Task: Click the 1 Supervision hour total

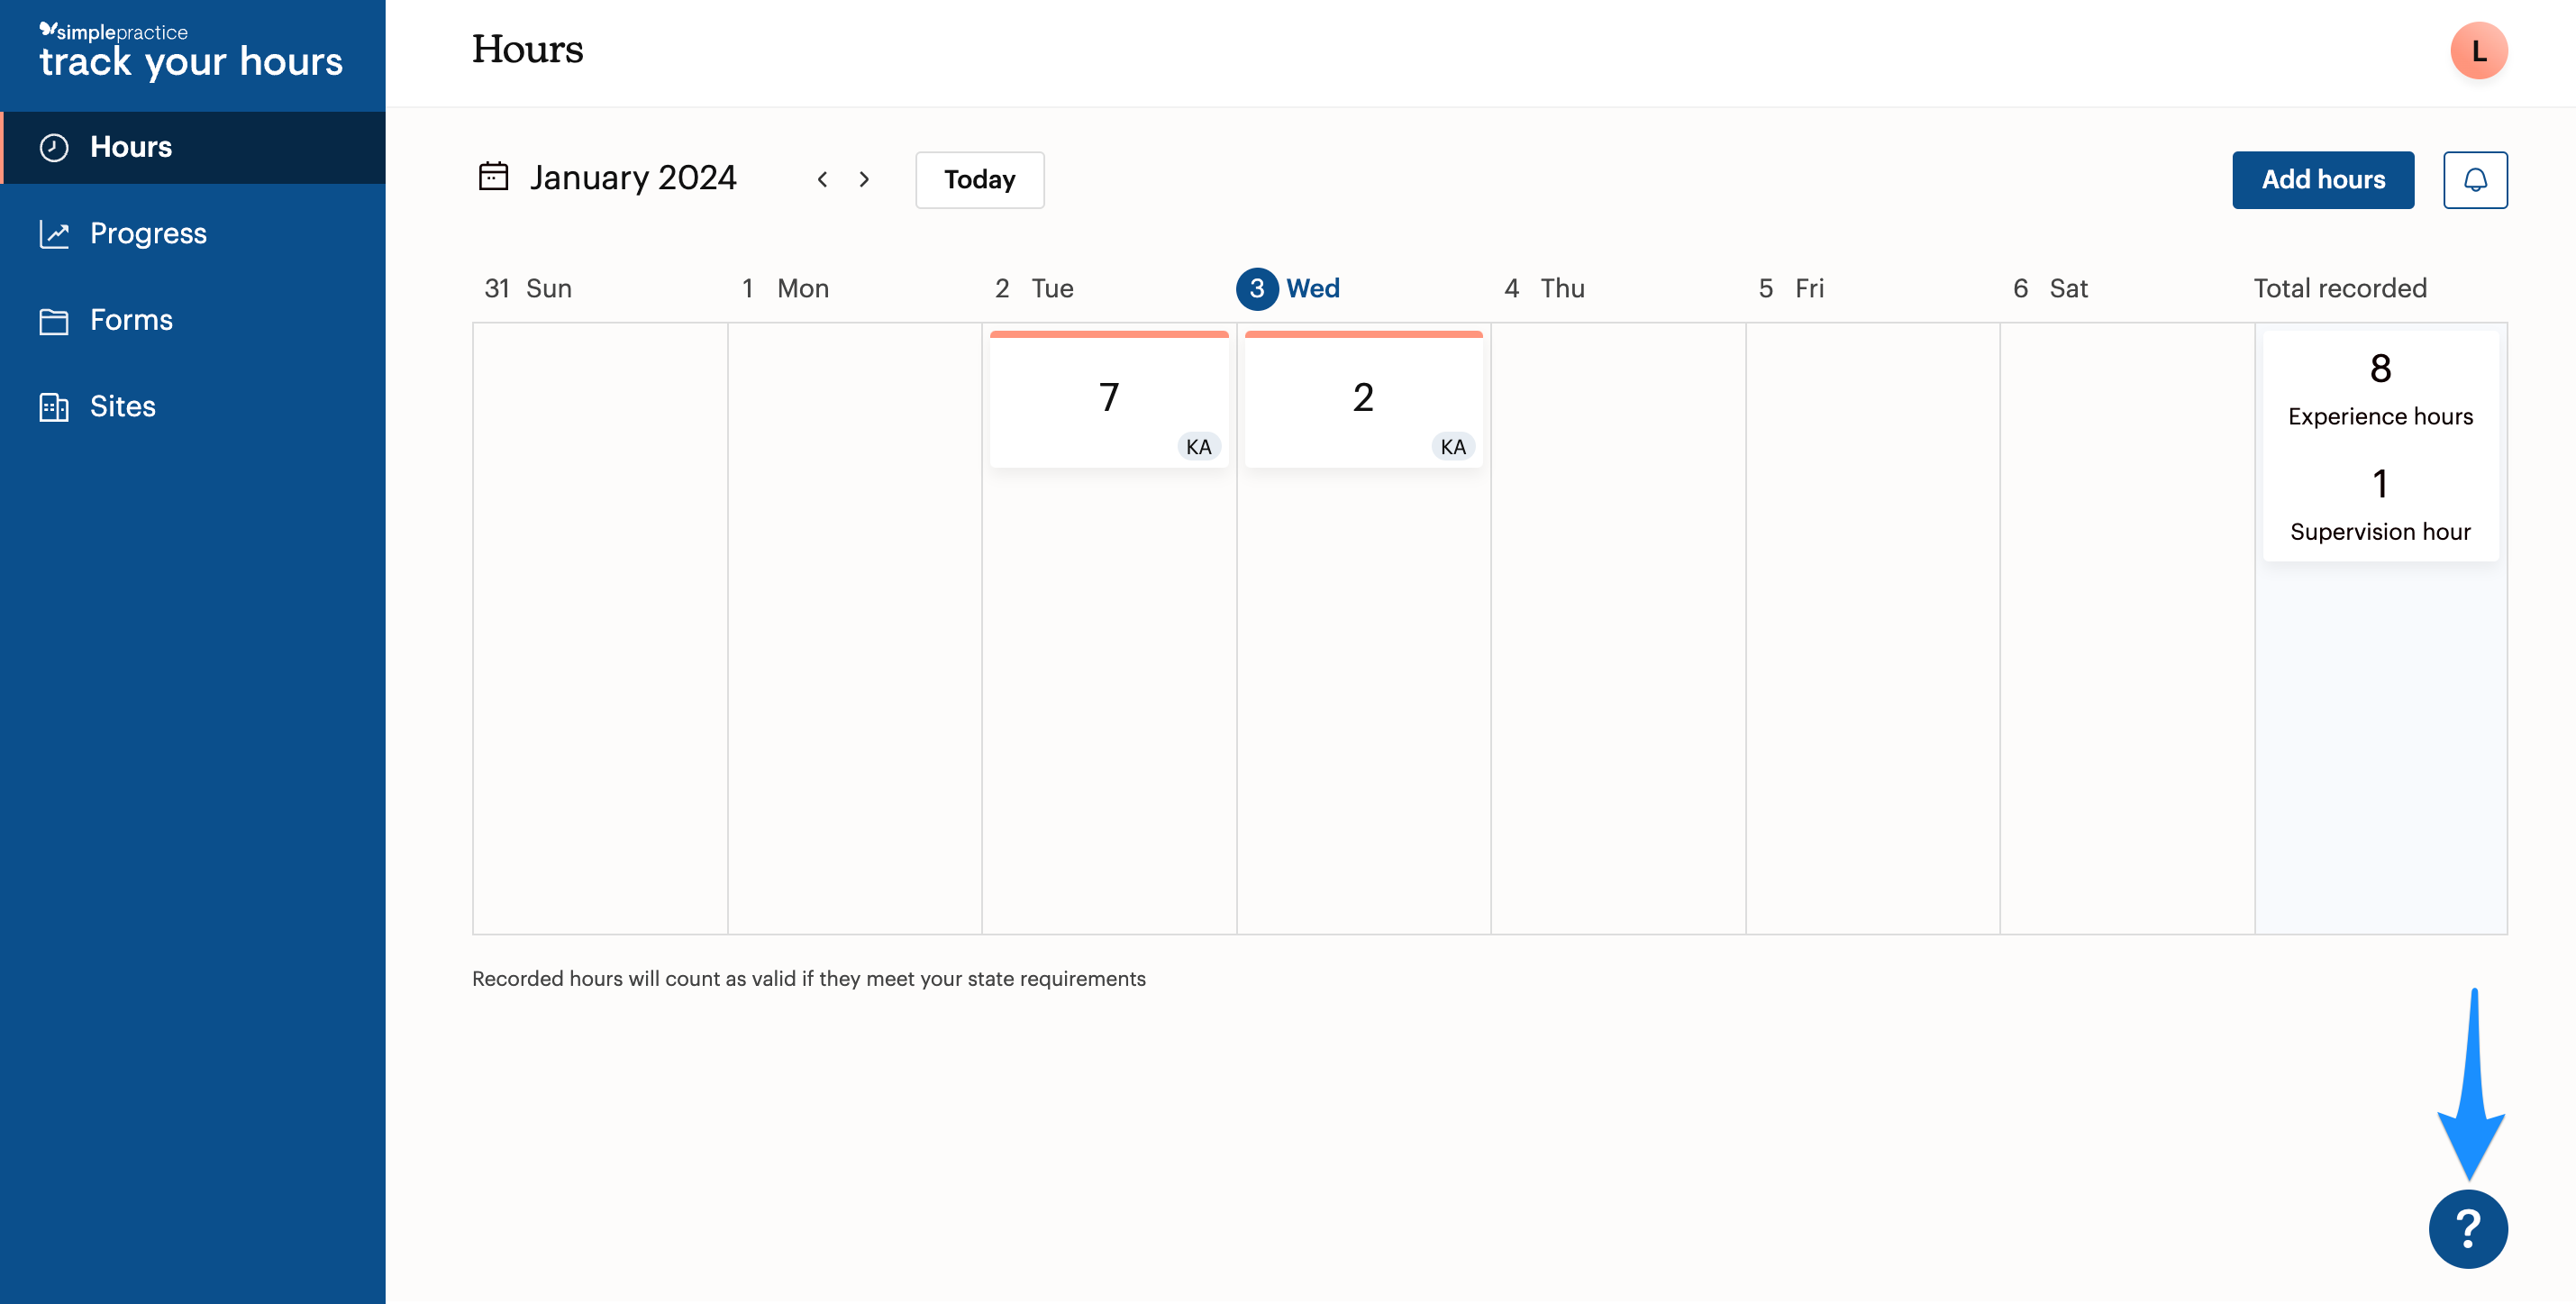Action: coord(2380,505)
